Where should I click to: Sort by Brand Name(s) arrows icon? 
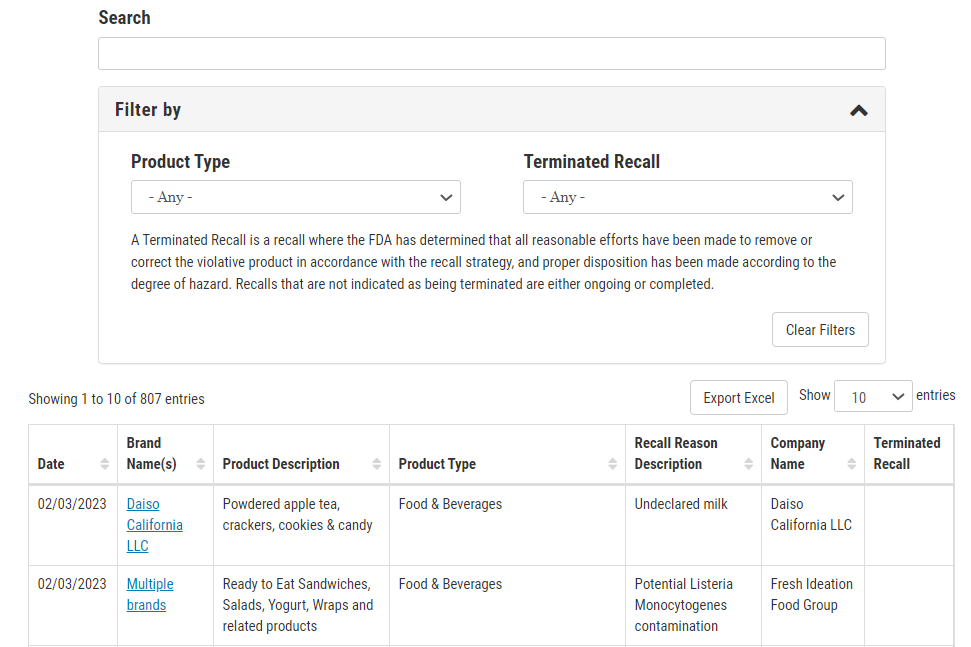[x=201, y=464]
